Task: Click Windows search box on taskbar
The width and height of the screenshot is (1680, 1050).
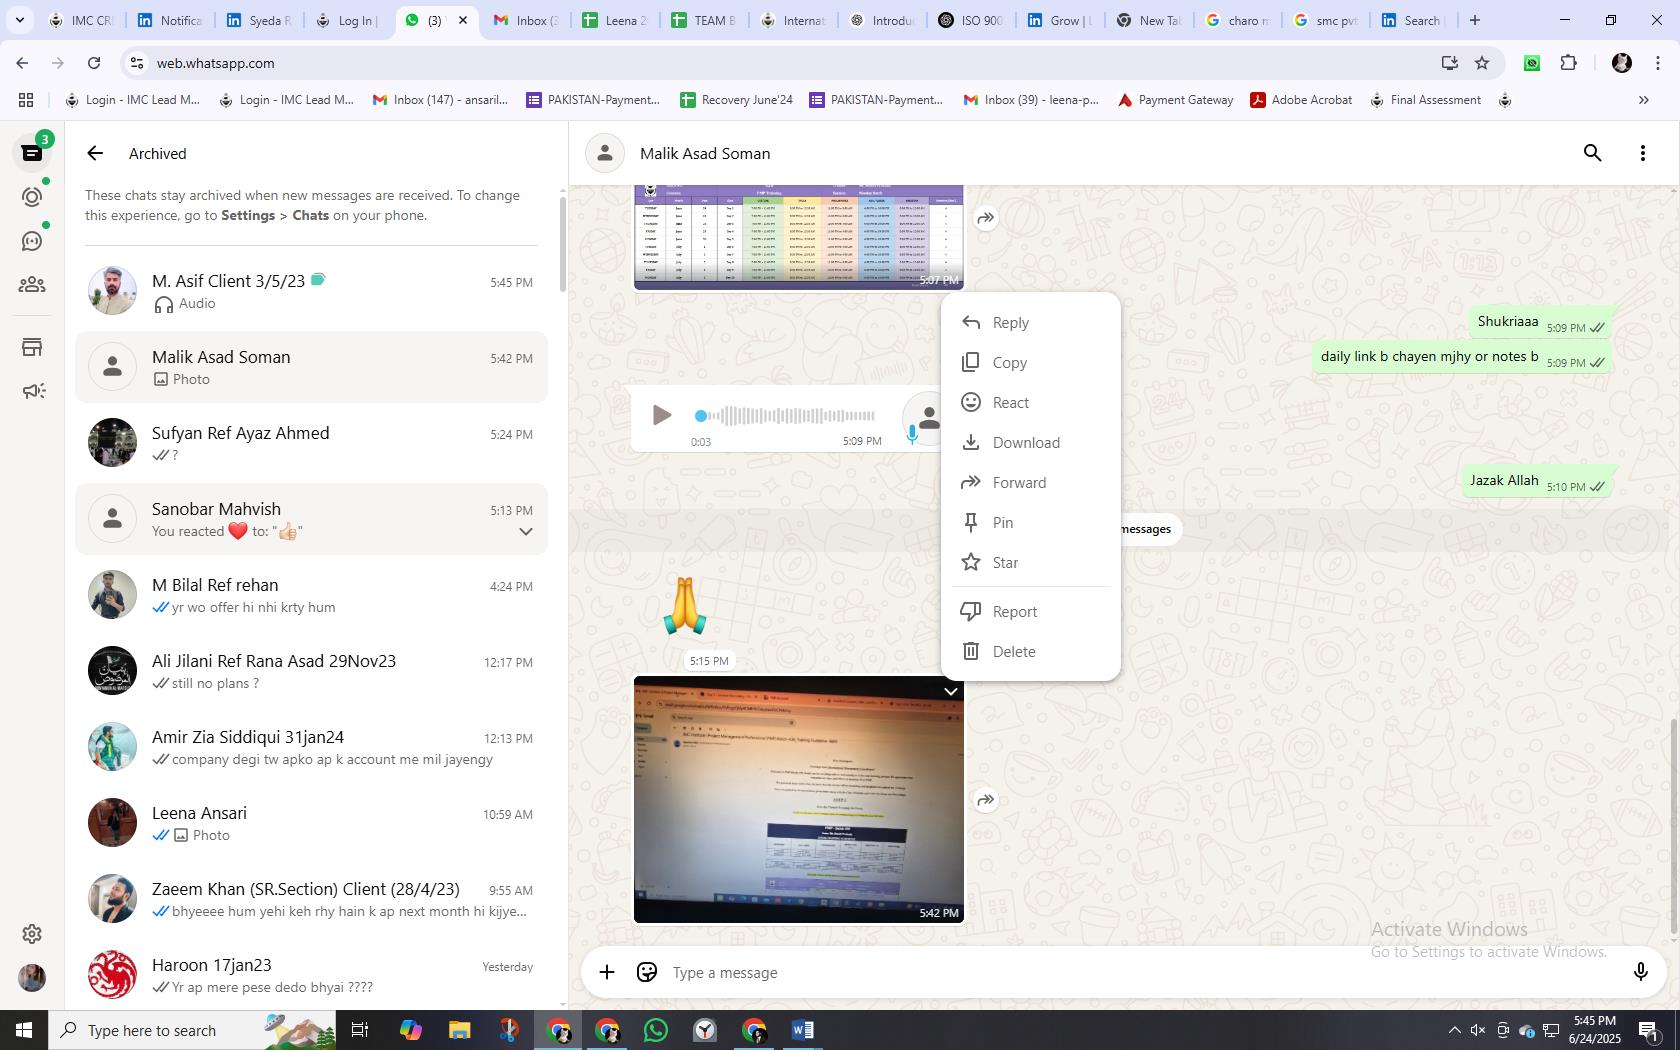Action: point(192,1030)
